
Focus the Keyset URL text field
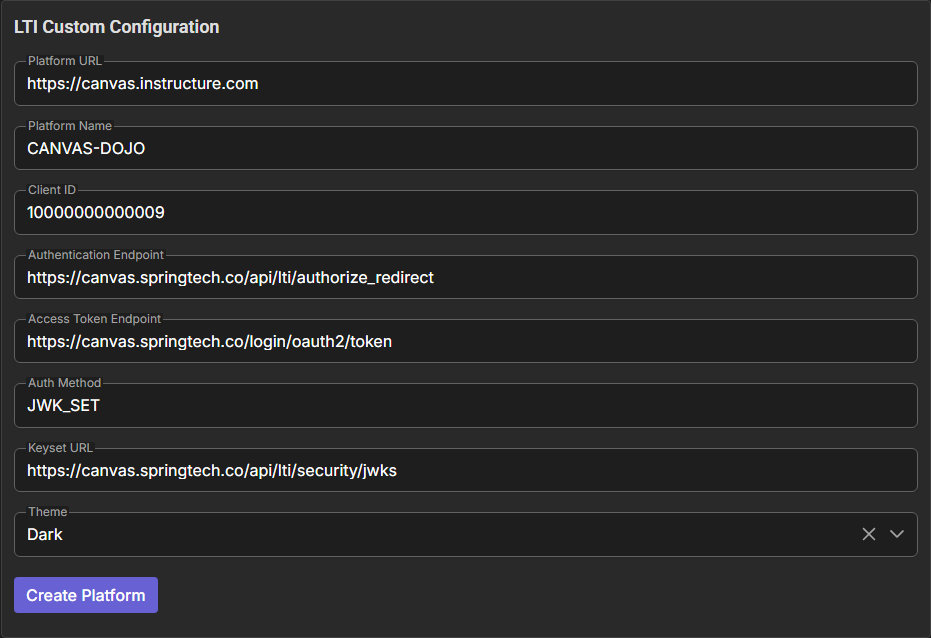pos(465,470)
